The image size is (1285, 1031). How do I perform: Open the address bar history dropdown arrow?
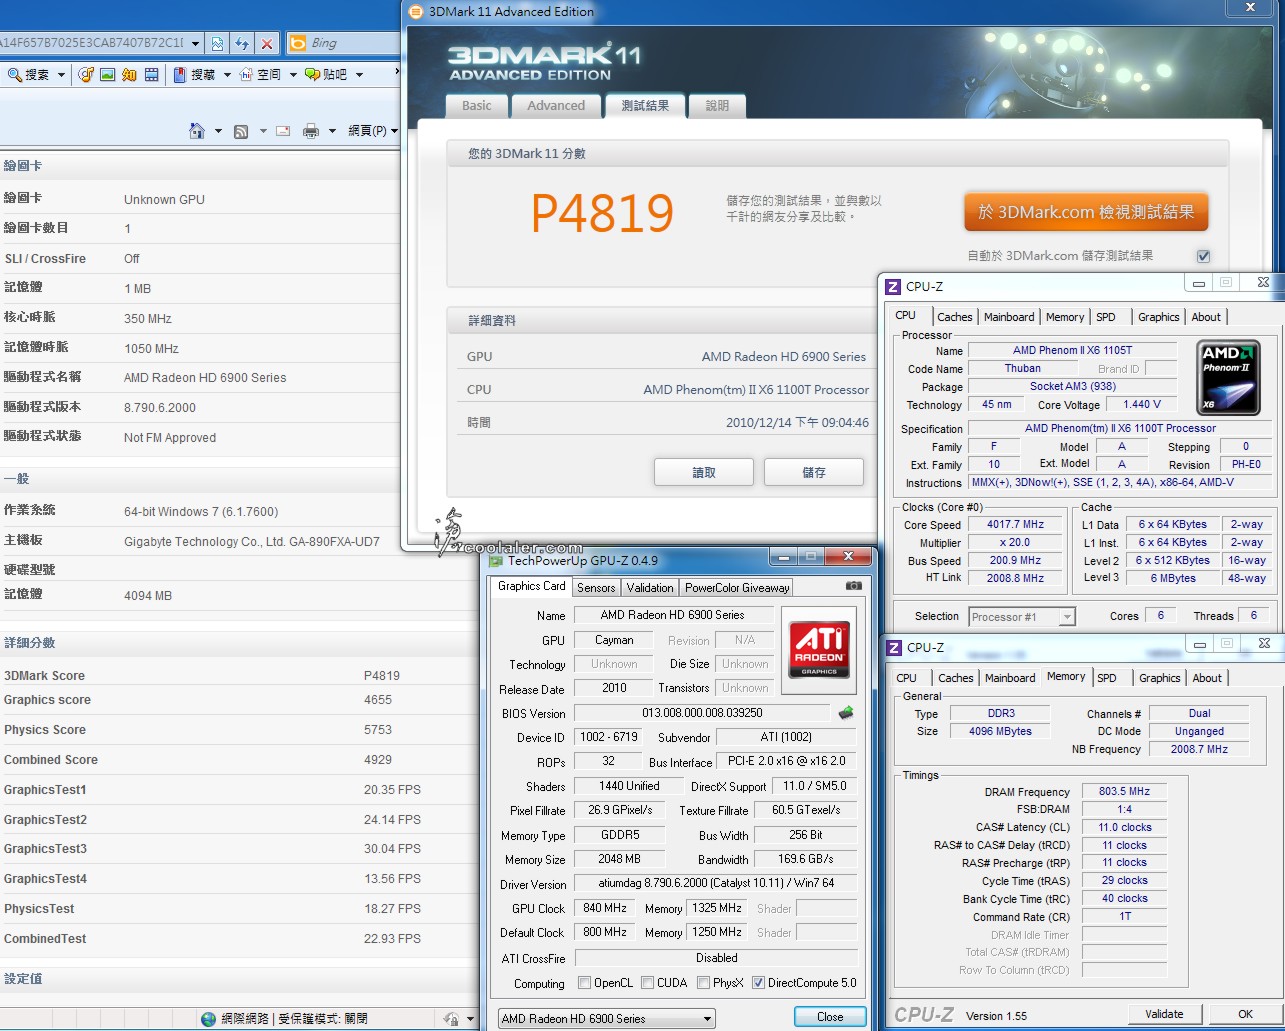click(194, 43)
